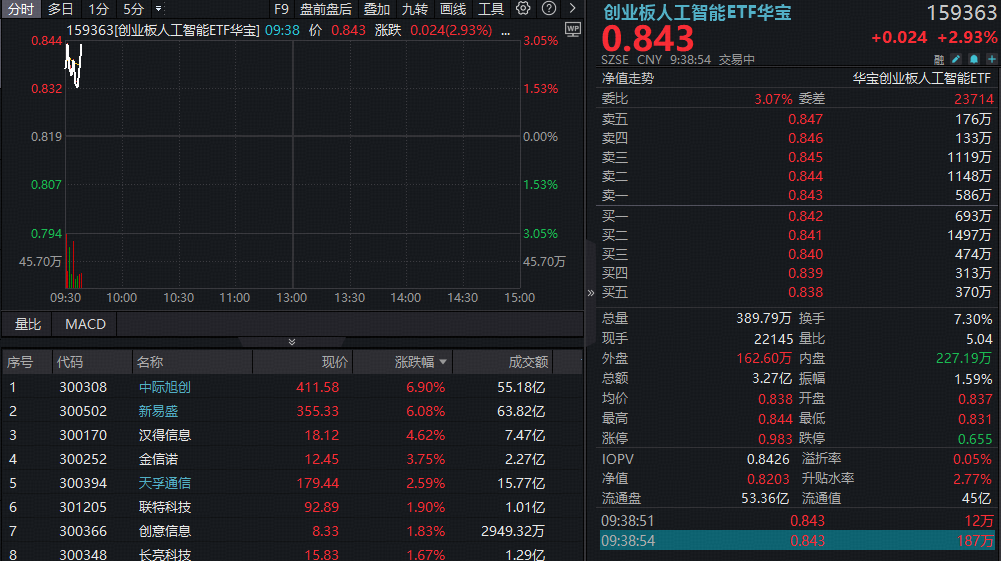This screenshot has width=1001, height=561.
Task: Open the 中际旭创 stock link
Action: click(164, 387)
